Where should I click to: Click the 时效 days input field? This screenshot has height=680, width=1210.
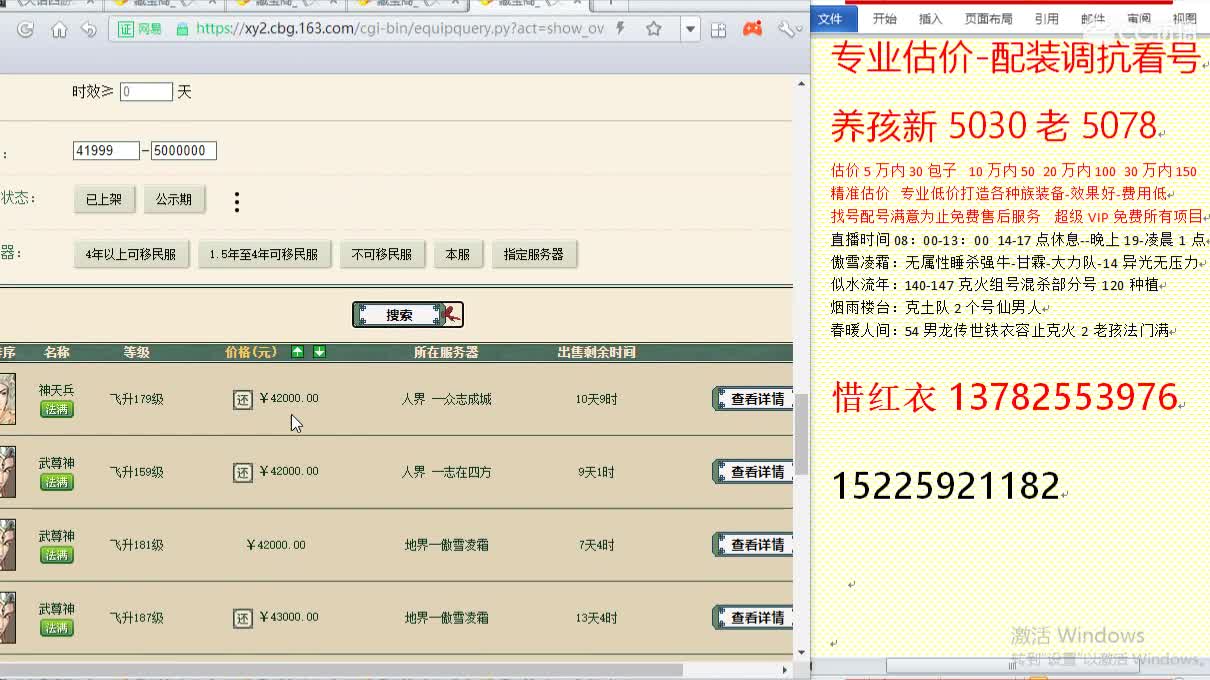coord(146,92)
